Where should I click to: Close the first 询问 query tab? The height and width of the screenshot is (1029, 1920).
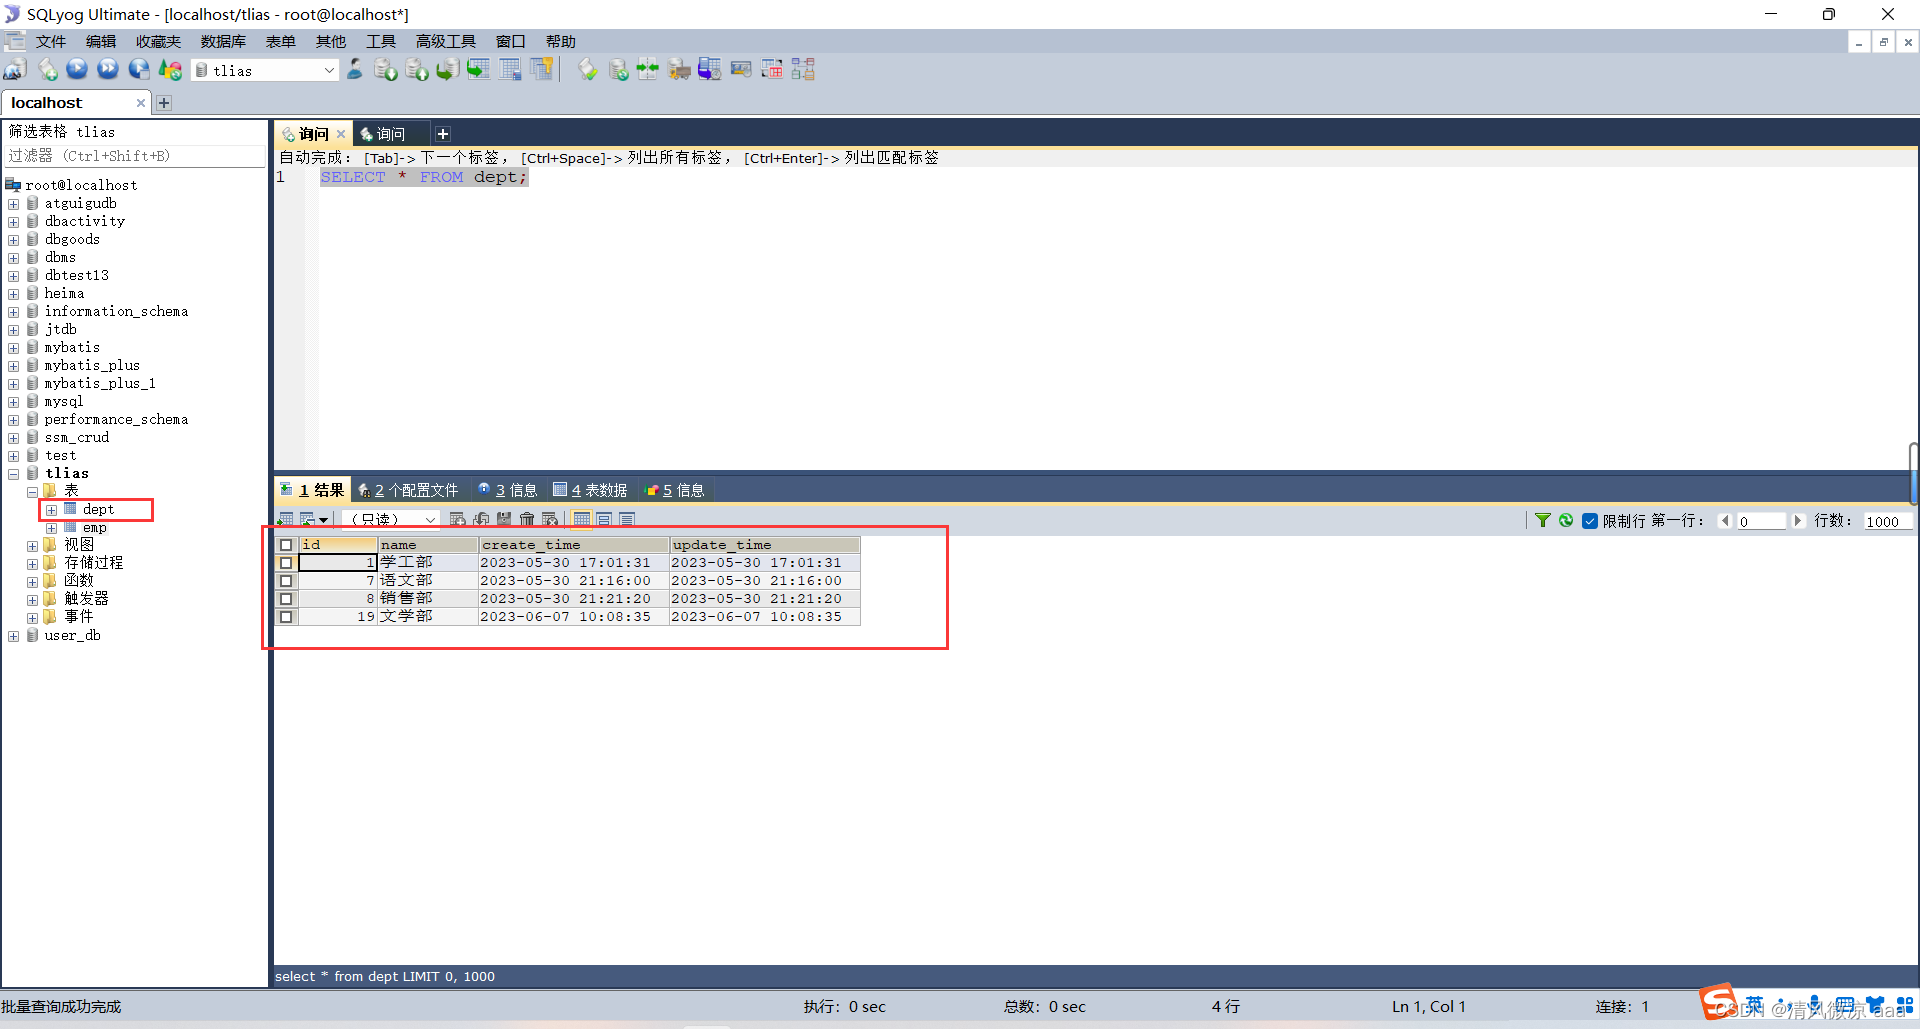(341, 134)
